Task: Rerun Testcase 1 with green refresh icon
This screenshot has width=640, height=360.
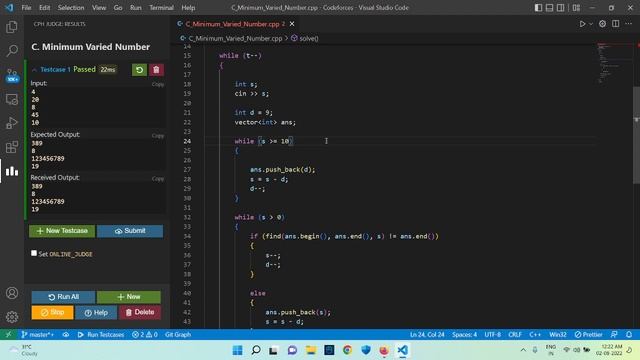Action: pyautogui.click(x=139, y=70)
